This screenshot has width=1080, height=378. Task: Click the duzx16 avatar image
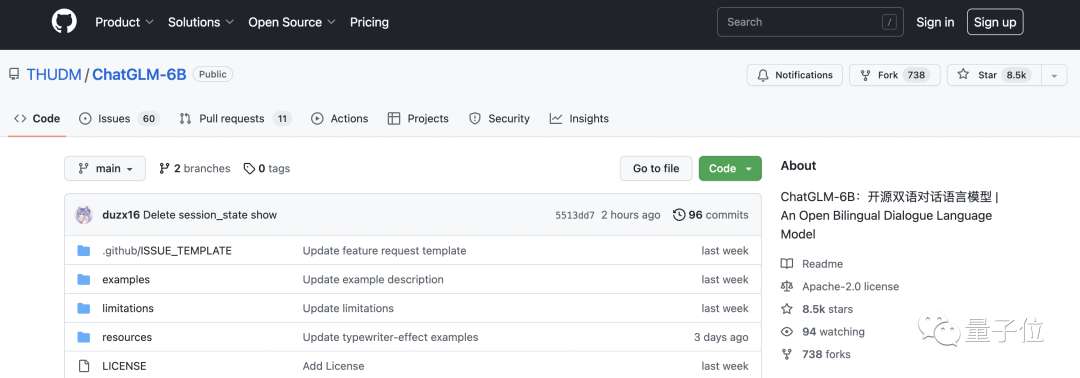coord(84,215)
